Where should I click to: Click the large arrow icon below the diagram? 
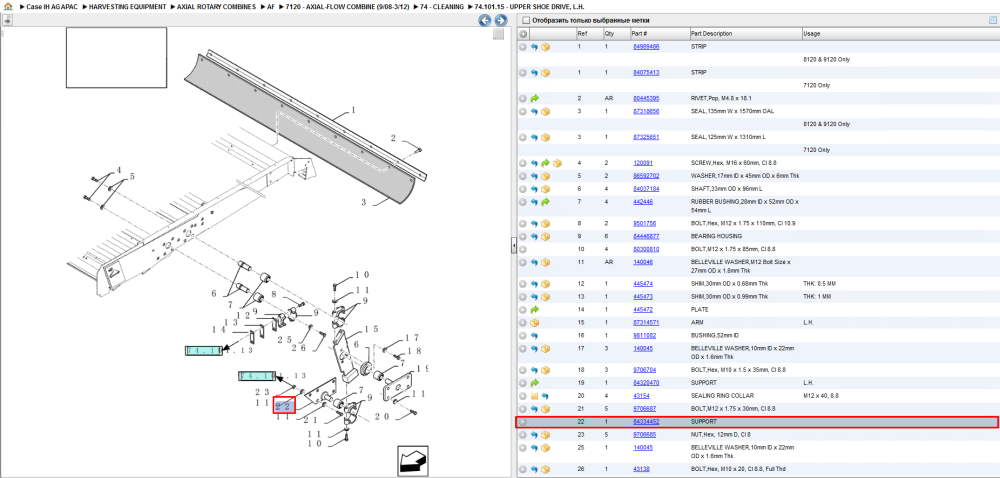[x=413, y=460]
